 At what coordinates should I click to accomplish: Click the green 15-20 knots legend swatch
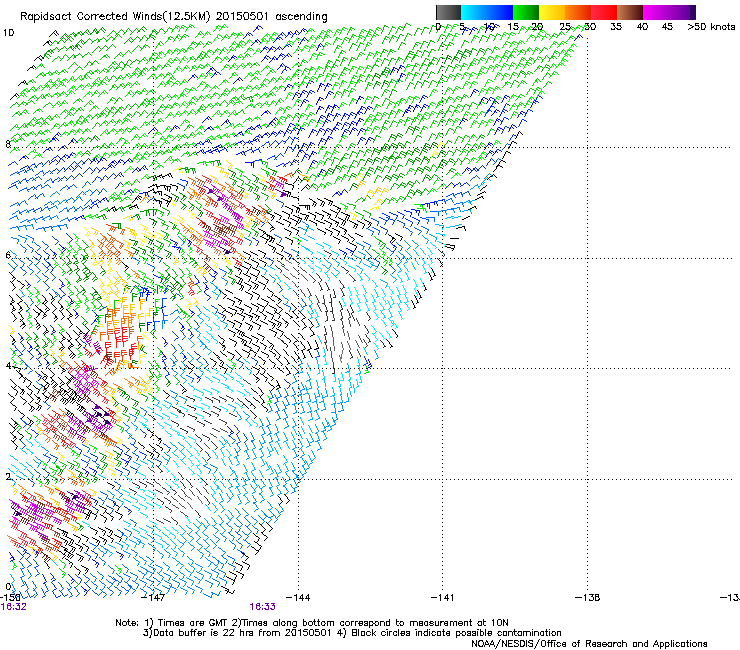[x=526, y=12]
